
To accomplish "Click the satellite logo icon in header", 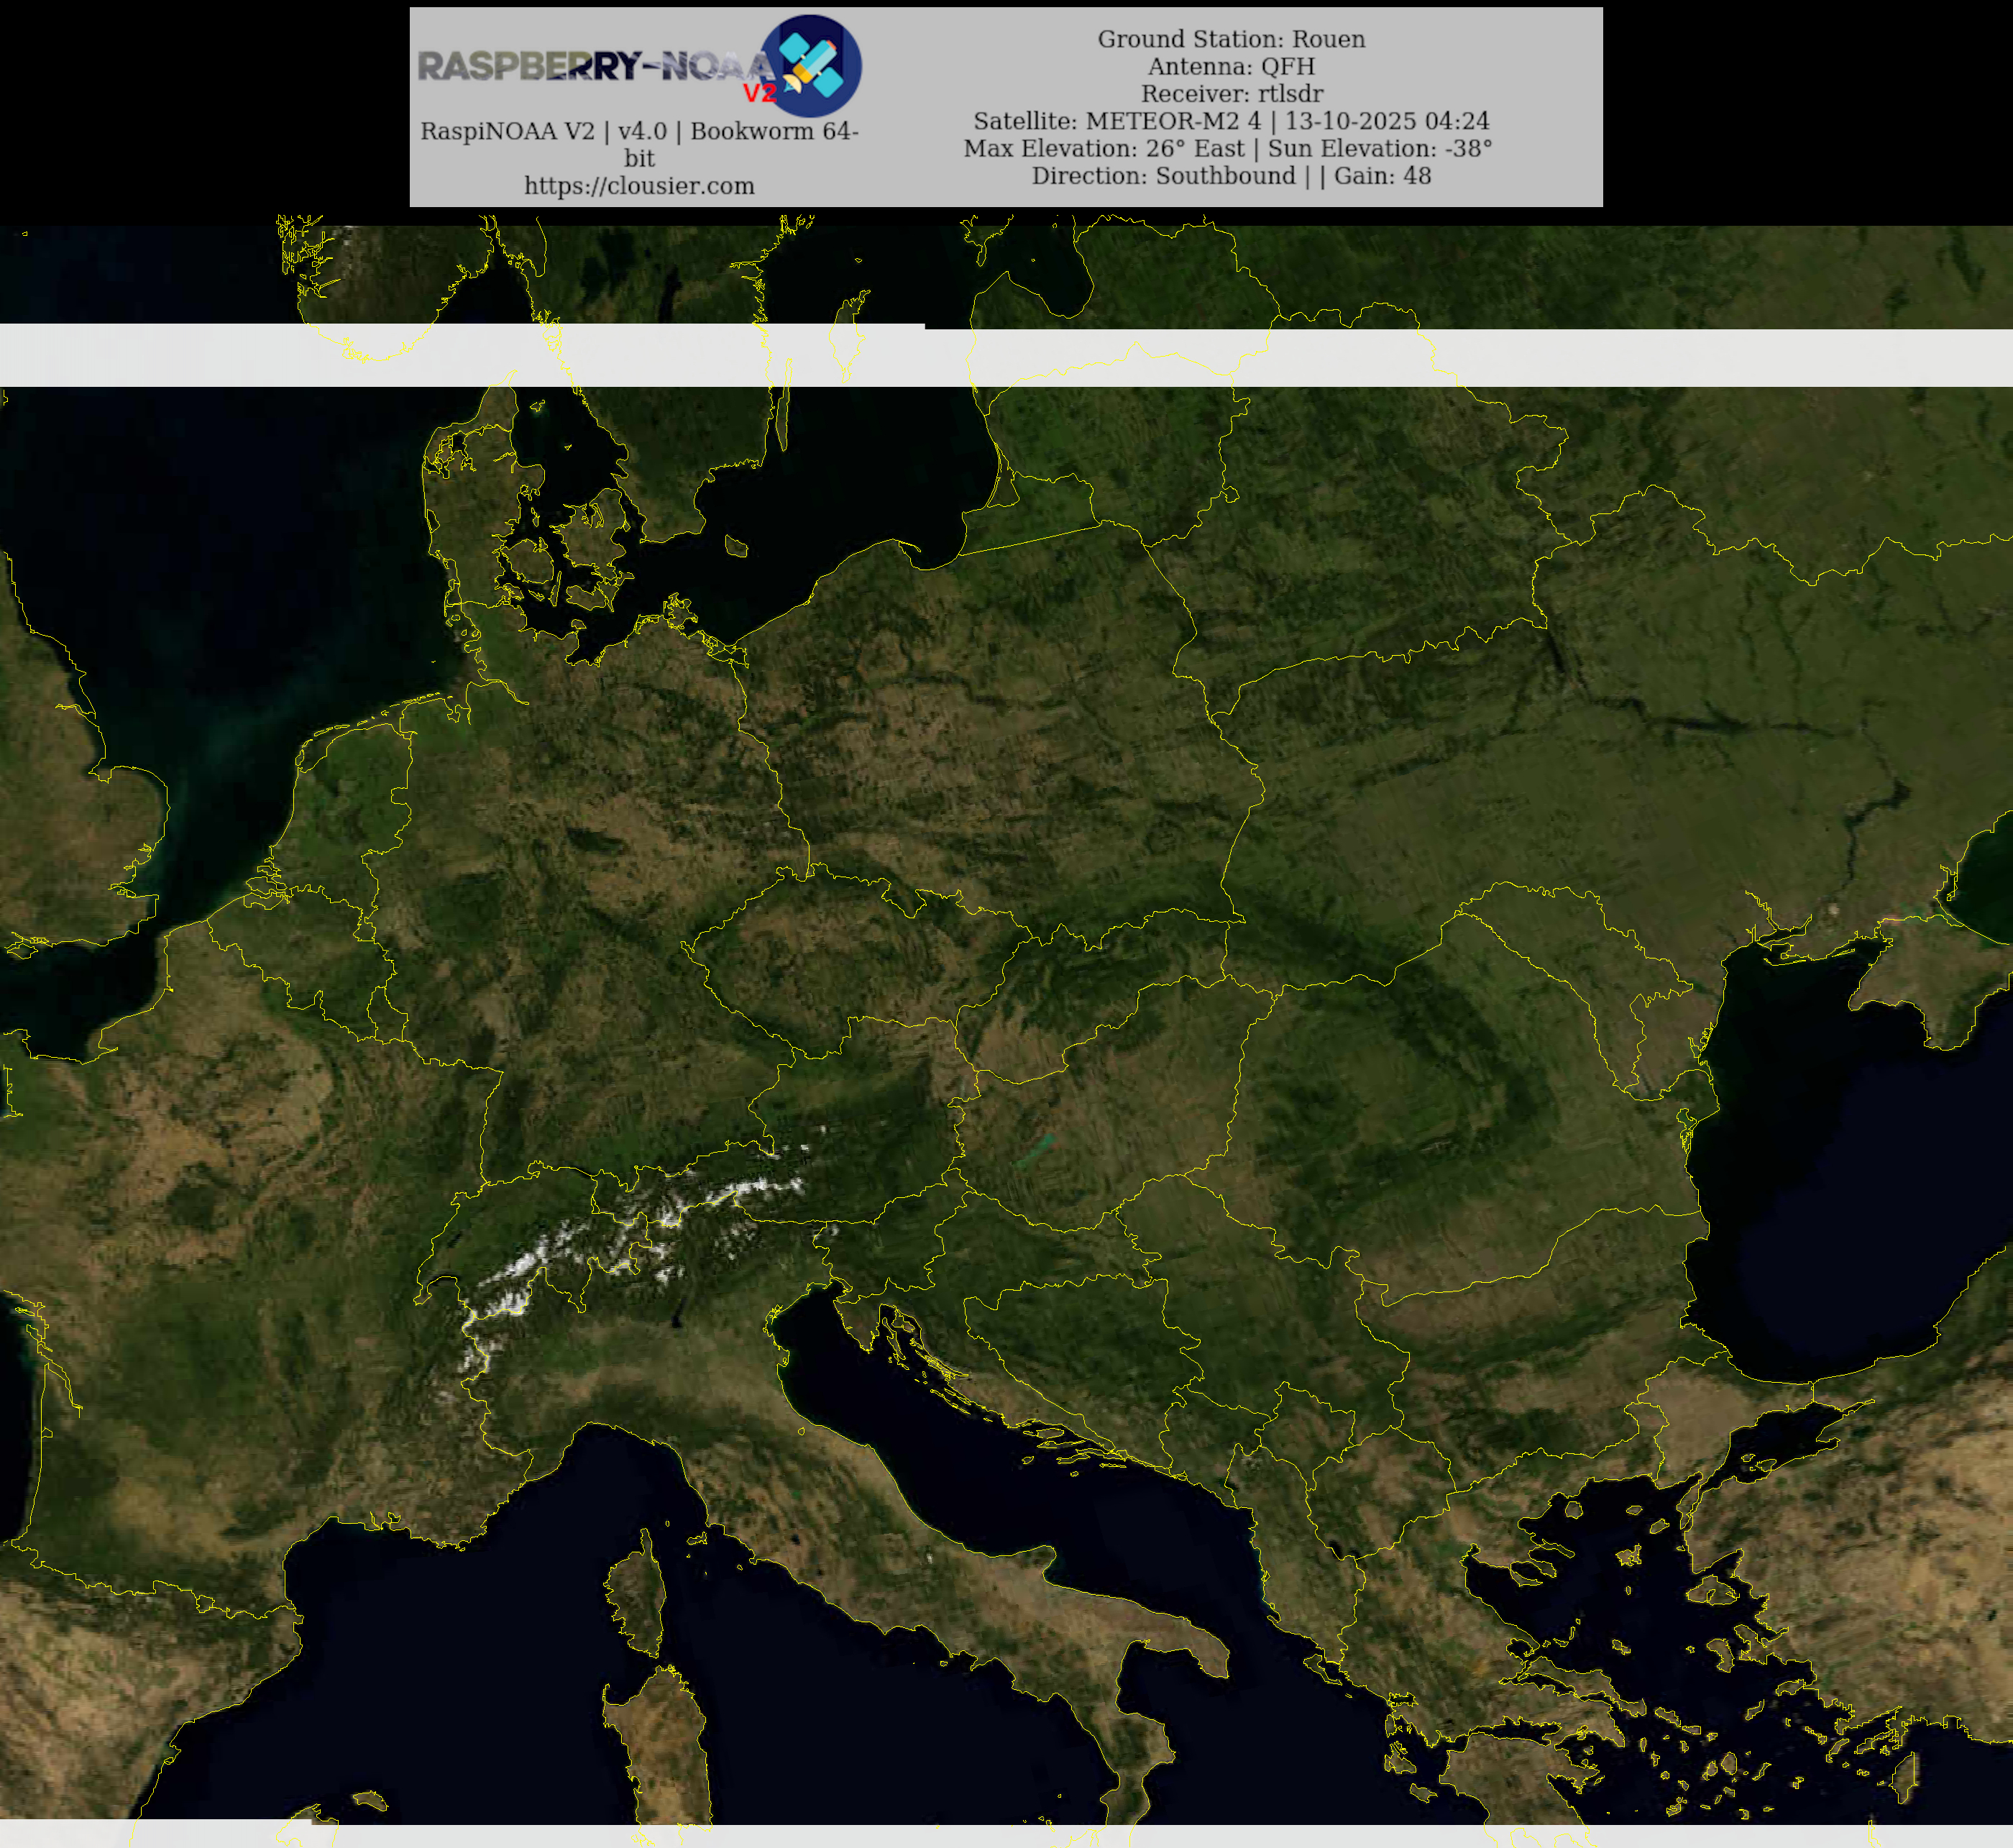I will (810, 66).
